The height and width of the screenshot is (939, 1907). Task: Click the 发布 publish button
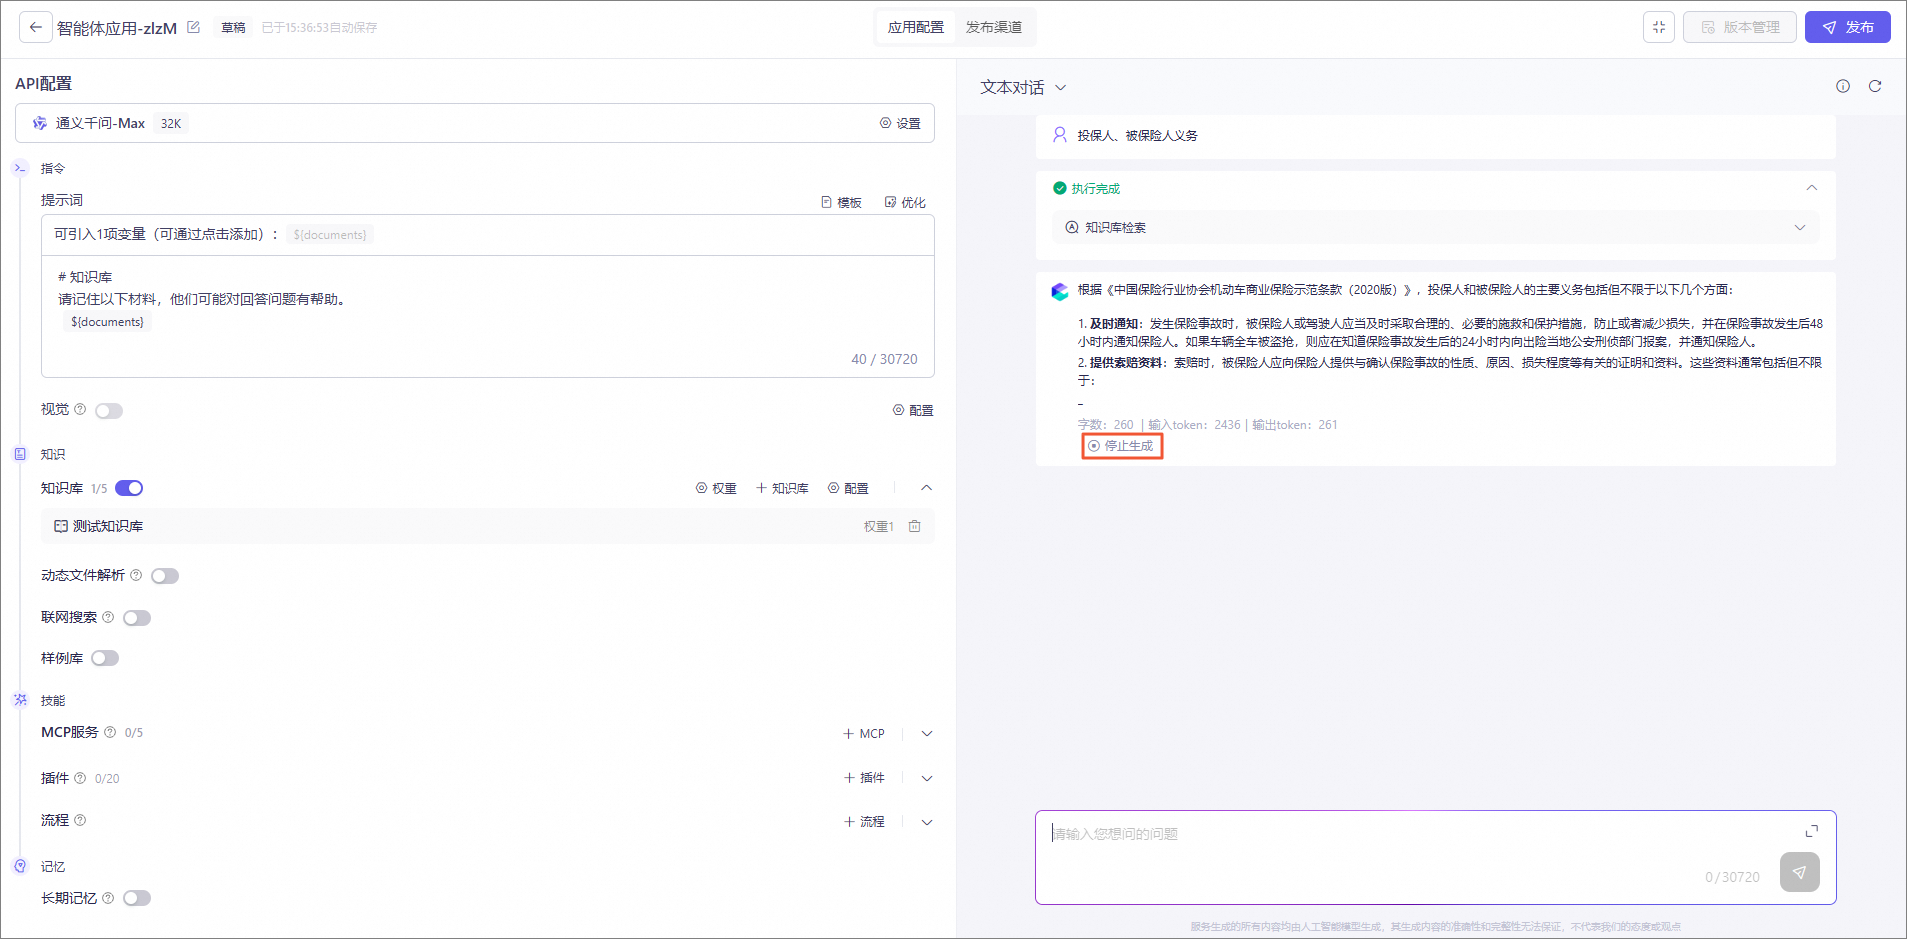coord(1847,27)
